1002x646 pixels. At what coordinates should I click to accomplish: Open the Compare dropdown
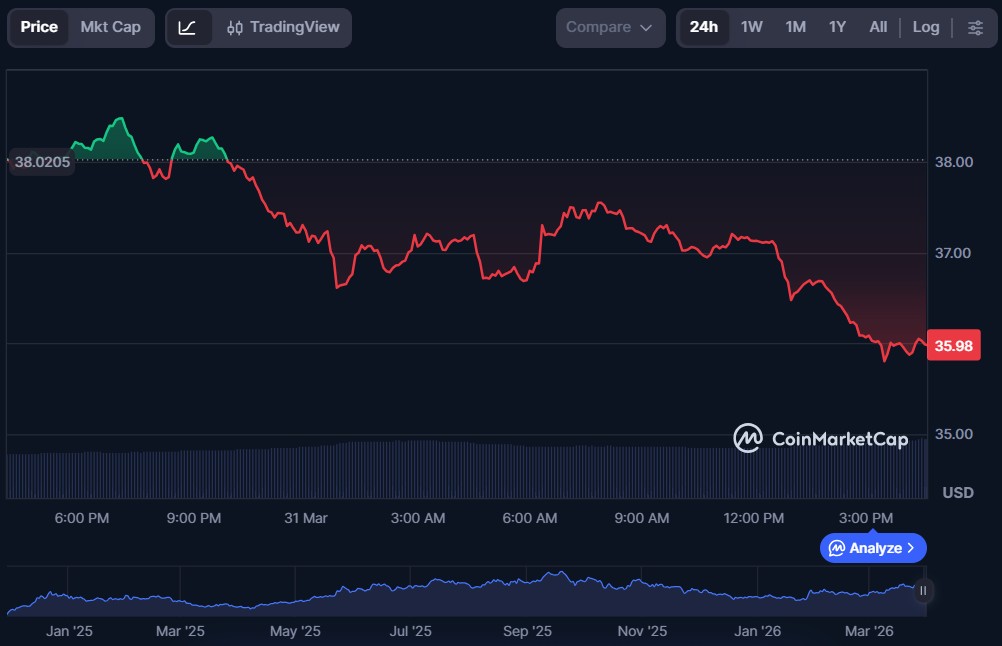click(610, 27)
